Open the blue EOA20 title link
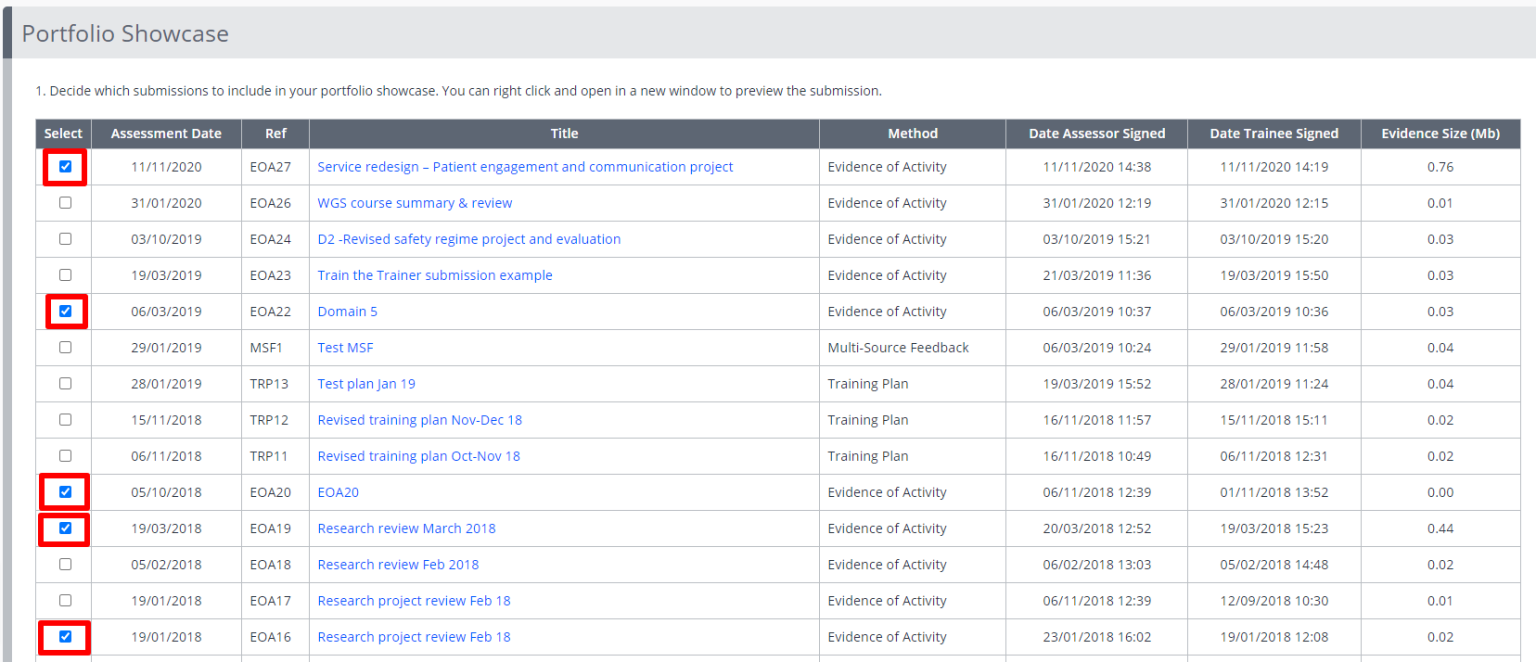This screenshot has height=662, width=1536. [x=338, y=492]
